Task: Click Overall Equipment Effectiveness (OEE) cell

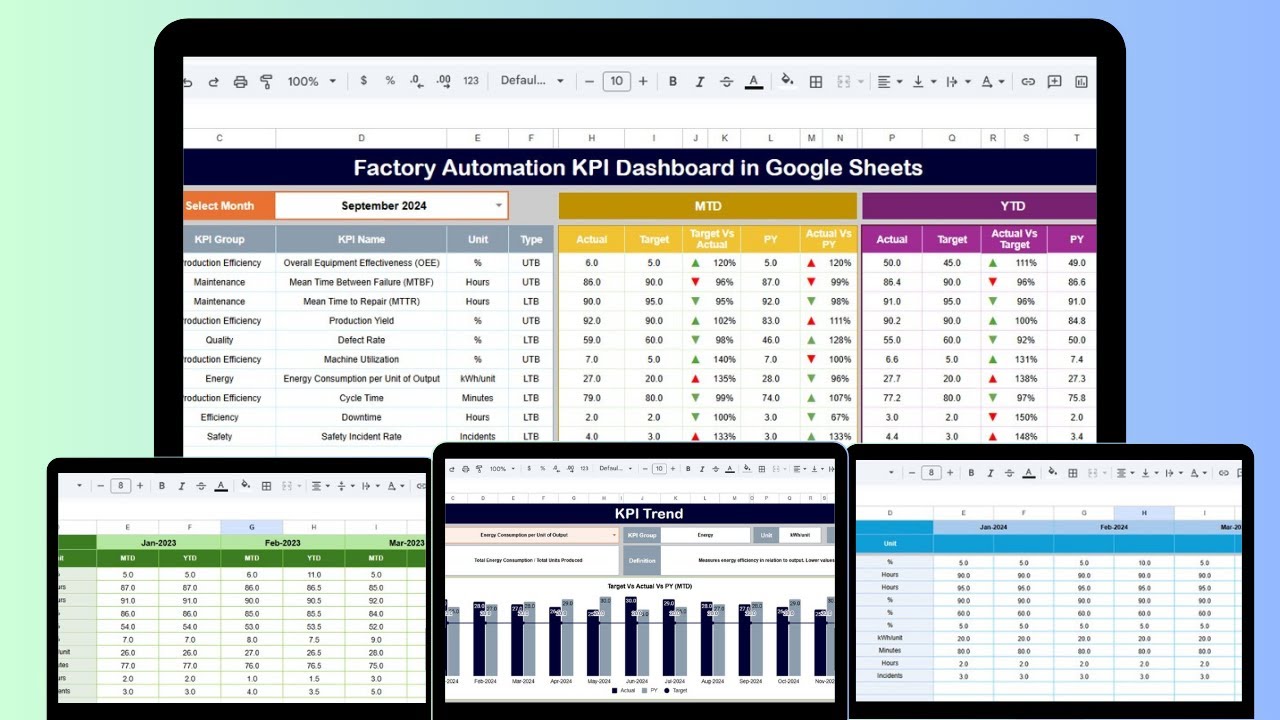Action: point(361,263)
